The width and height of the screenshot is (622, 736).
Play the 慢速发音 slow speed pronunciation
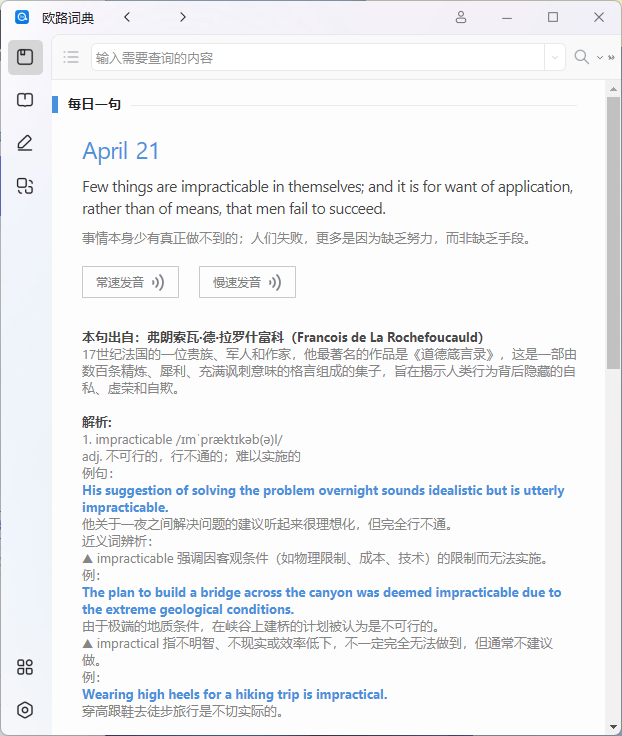[247, 283]
